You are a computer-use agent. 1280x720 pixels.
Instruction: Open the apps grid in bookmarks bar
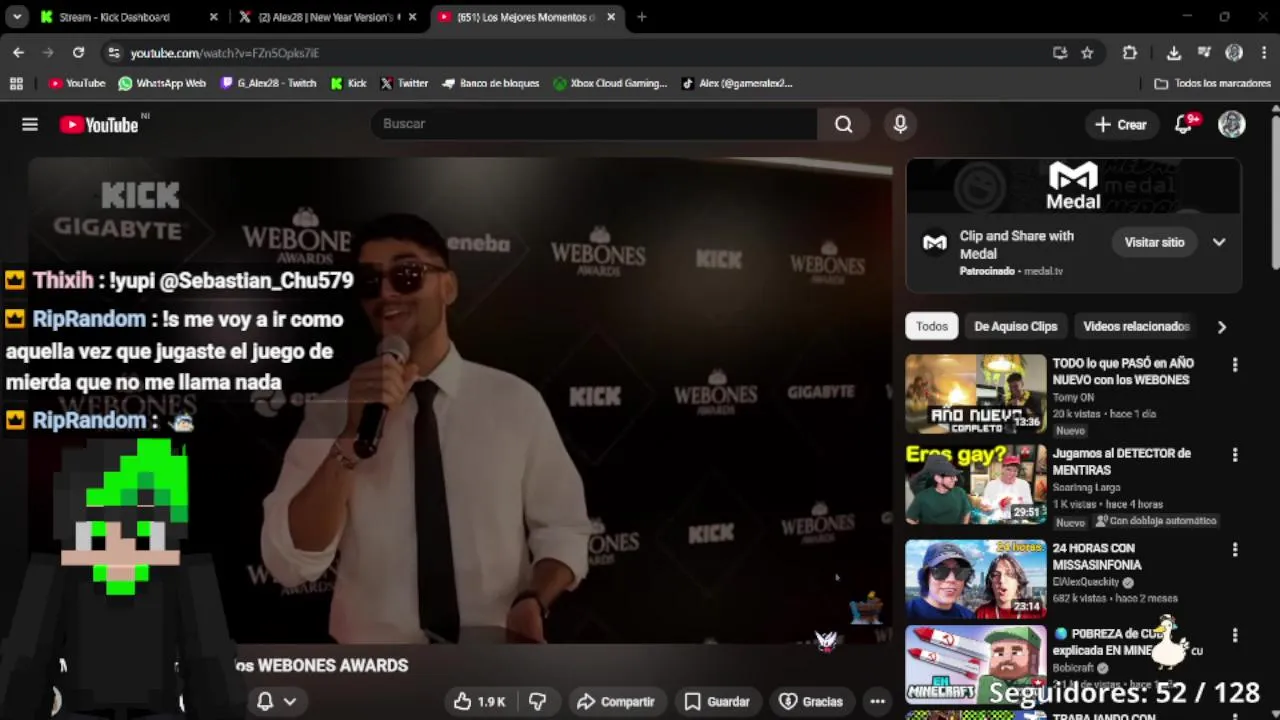[16, 83]
